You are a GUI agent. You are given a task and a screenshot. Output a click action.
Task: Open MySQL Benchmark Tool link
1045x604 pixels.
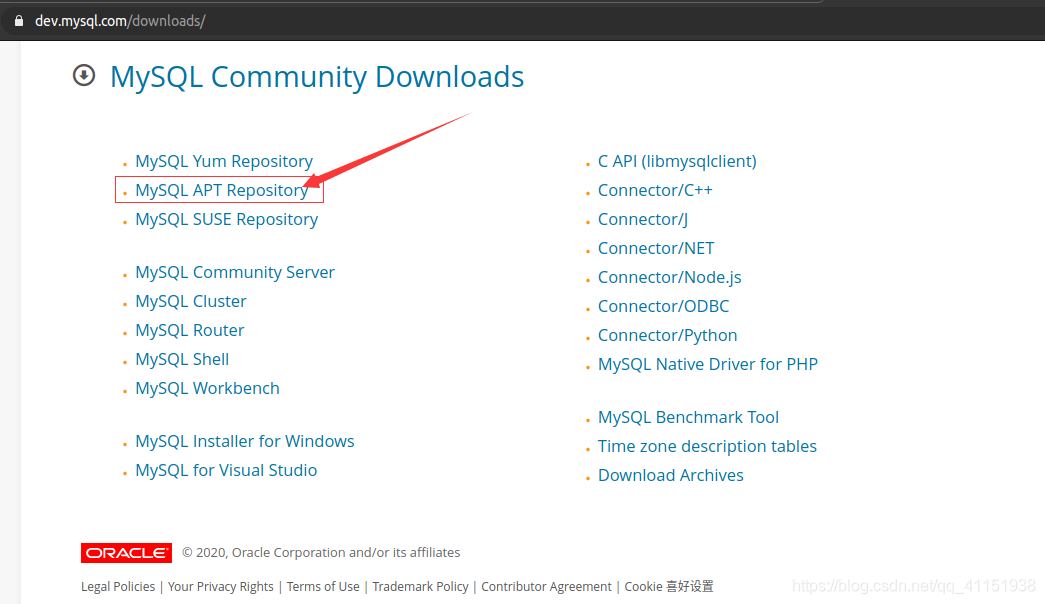coord(688,417)
